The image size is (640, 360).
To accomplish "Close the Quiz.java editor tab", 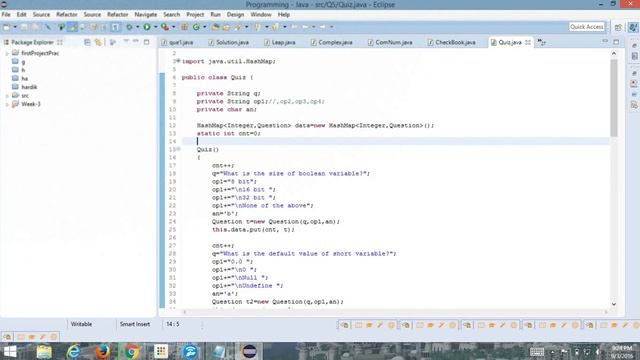I will pos(528,42).
